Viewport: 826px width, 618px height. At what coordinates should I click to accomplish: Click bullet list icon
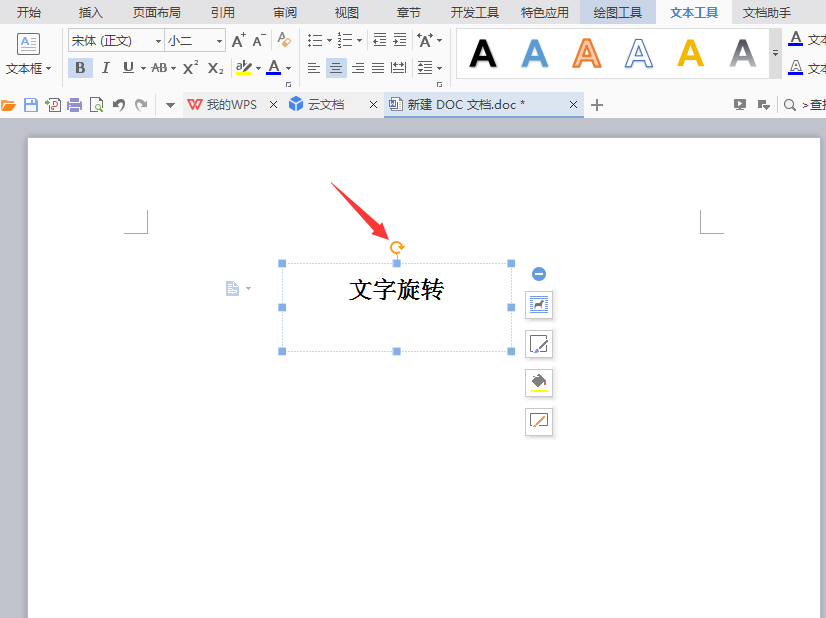(x=315, y=41)
